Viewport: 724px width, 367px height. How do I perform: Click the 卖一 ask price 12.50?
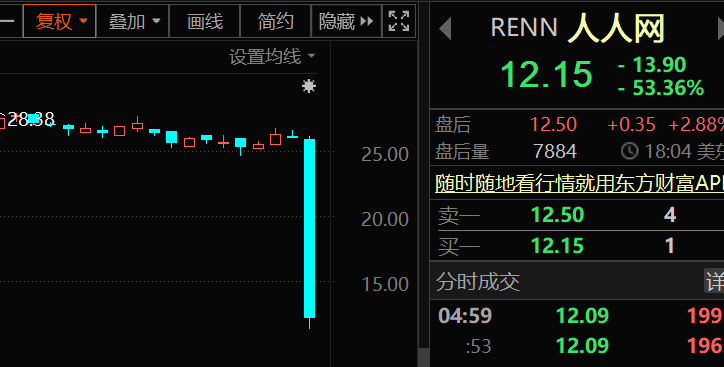pyautogui.click(x=557, y=215)
